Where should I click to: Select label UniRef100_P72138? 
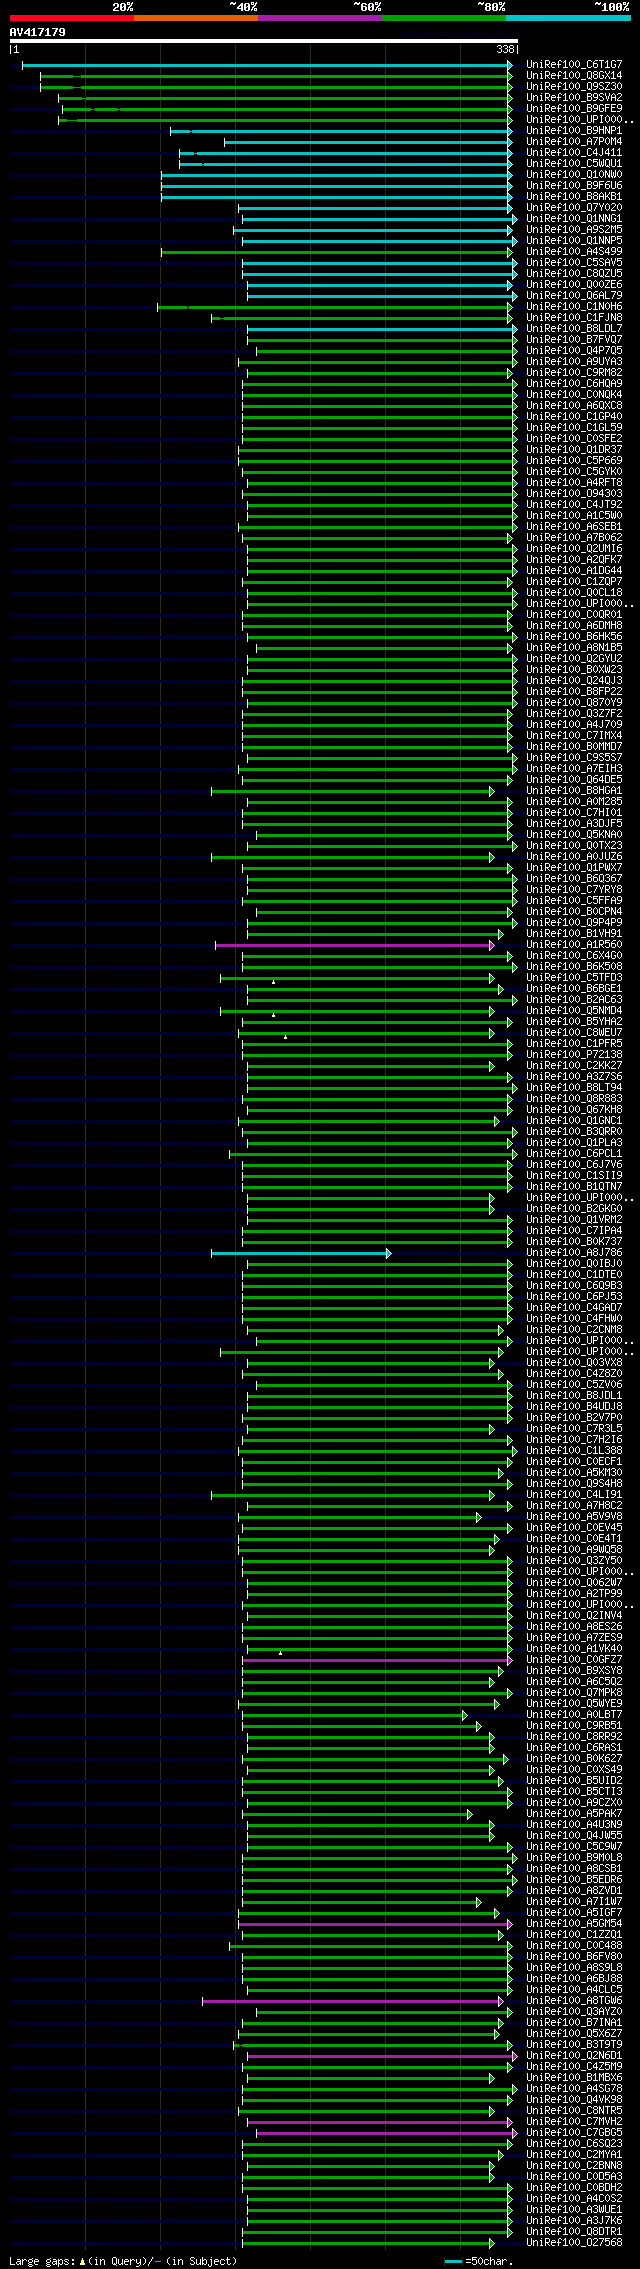coord(573,1055)
